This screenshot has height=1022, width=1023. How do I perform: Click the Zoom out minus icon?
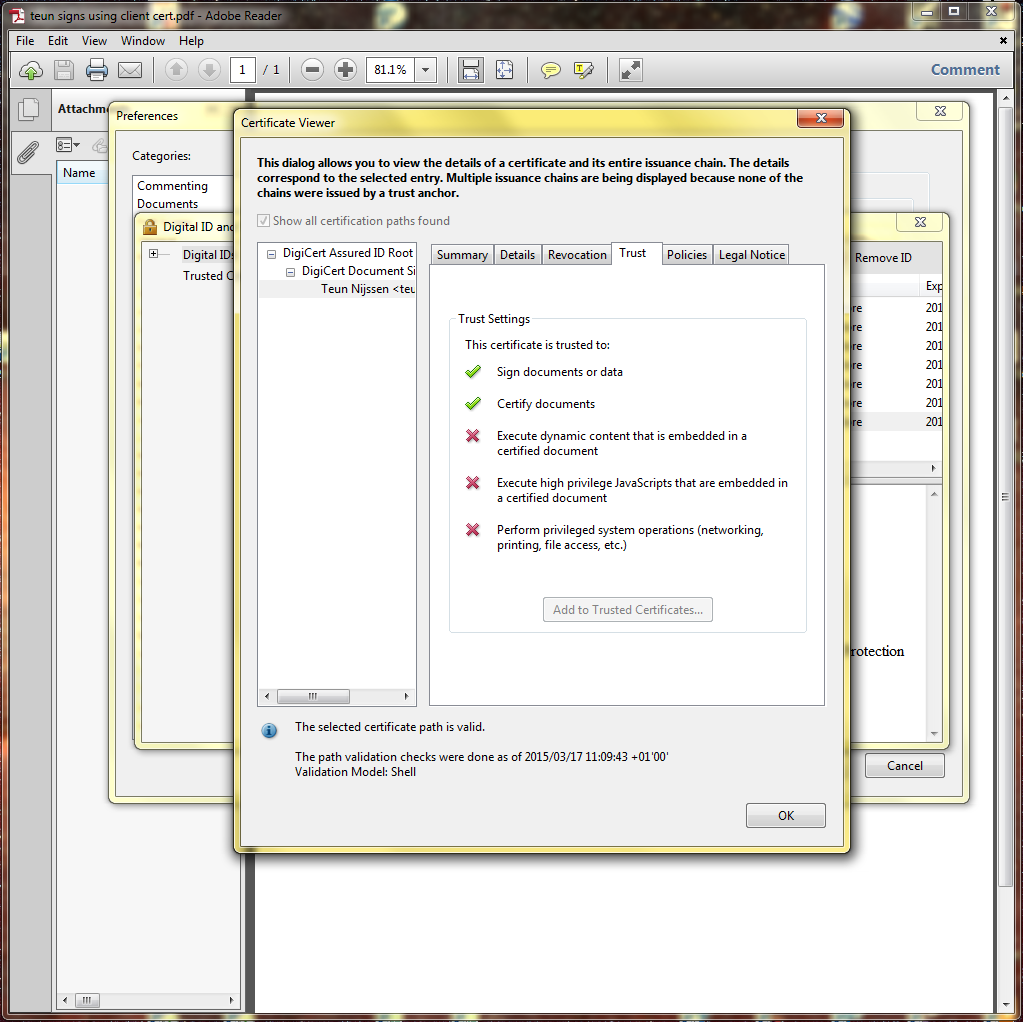point(312,70)
